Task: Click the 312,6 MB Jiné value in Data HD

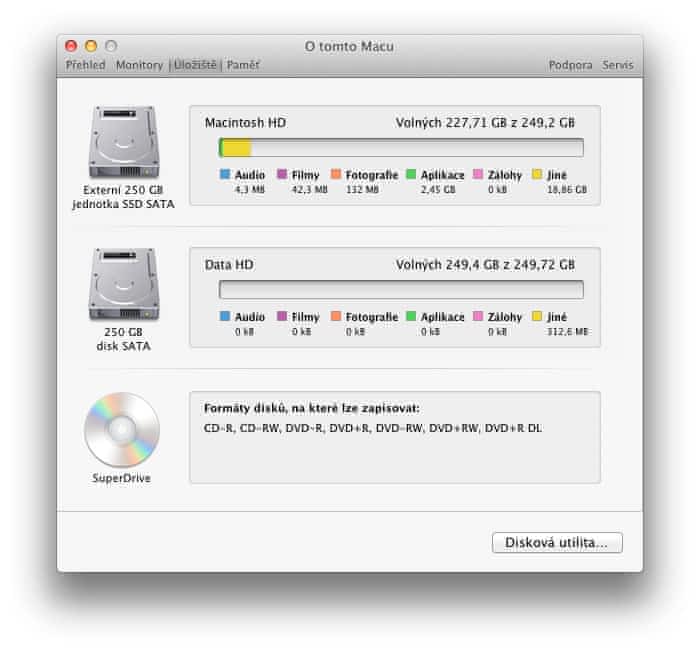Action: [x=568, y=331]
